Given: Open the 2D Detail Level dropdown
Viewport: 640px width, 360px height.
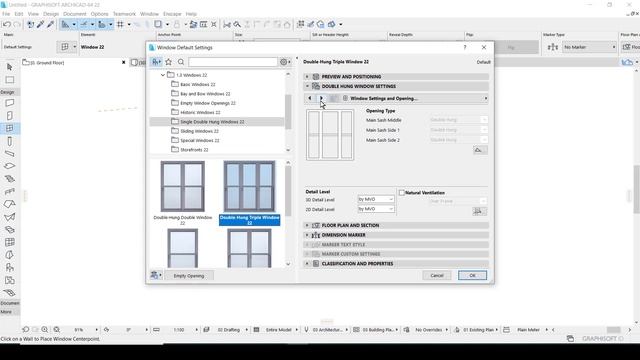Looking at the screenshot, I should (x=376, y=209).
